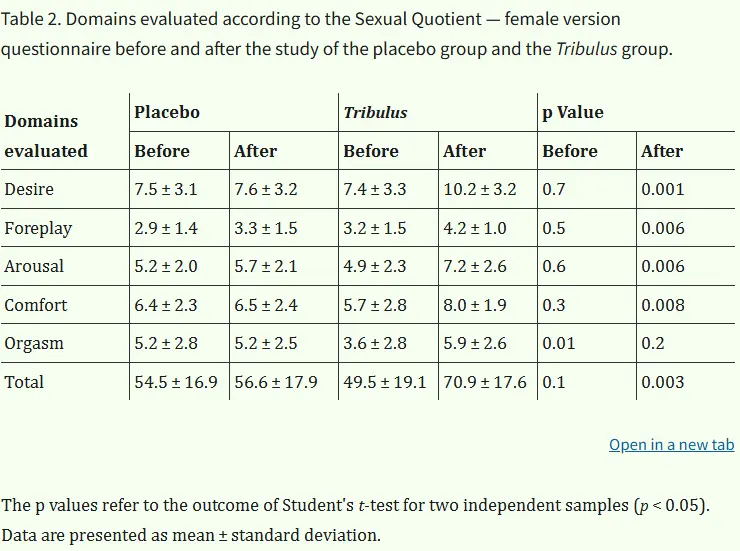Click the Orgasm p value 0.01 cell
Image resolution: width=740 pixels, height=551 pixels.
coord(559,343)
